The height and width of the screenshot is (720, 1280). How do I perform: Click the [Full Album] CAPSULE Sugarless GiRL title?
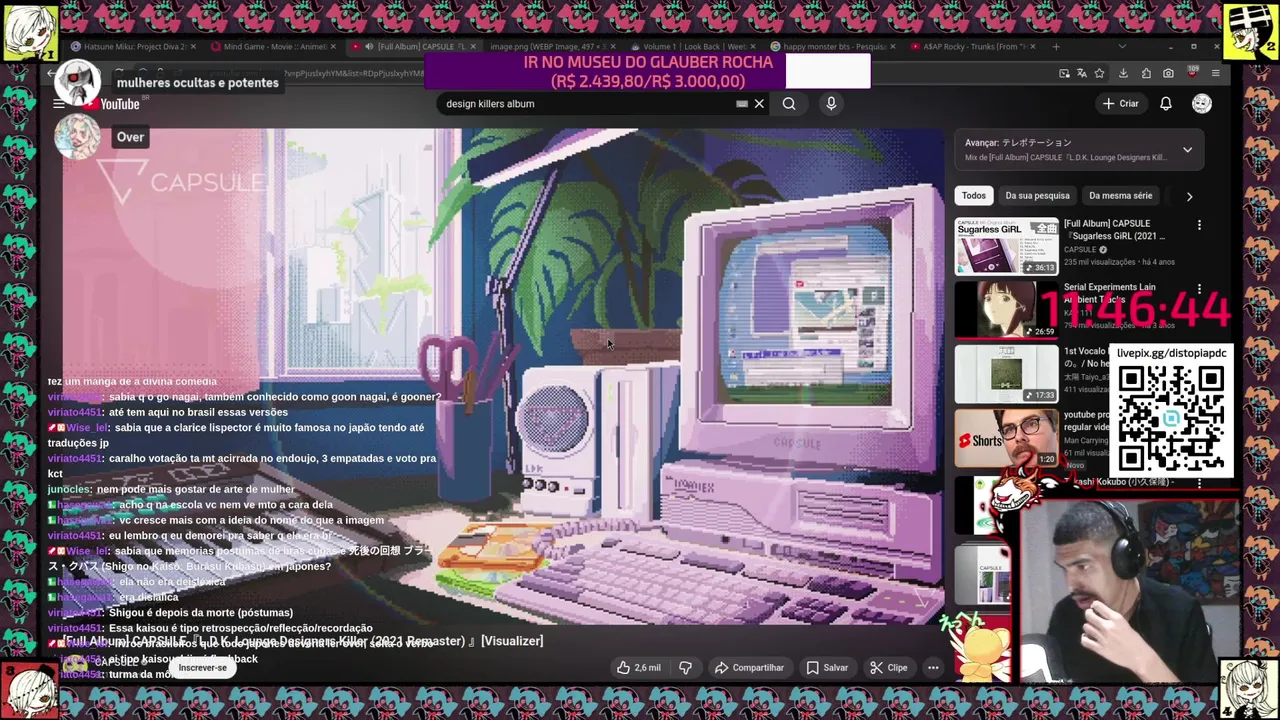coord(1114,230)
